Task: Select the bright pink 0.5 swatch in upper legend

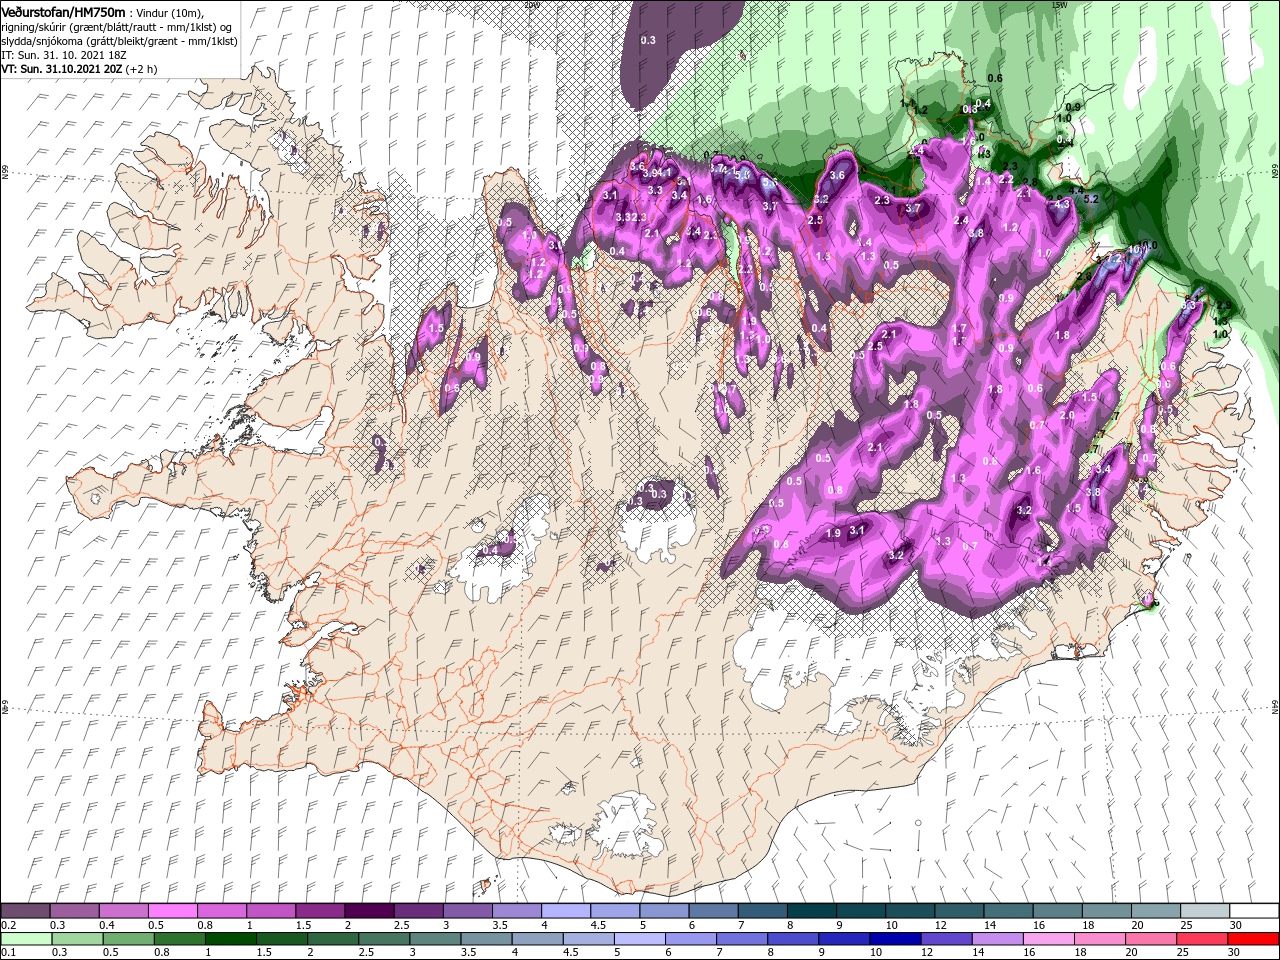Action: tap(173, 911)
